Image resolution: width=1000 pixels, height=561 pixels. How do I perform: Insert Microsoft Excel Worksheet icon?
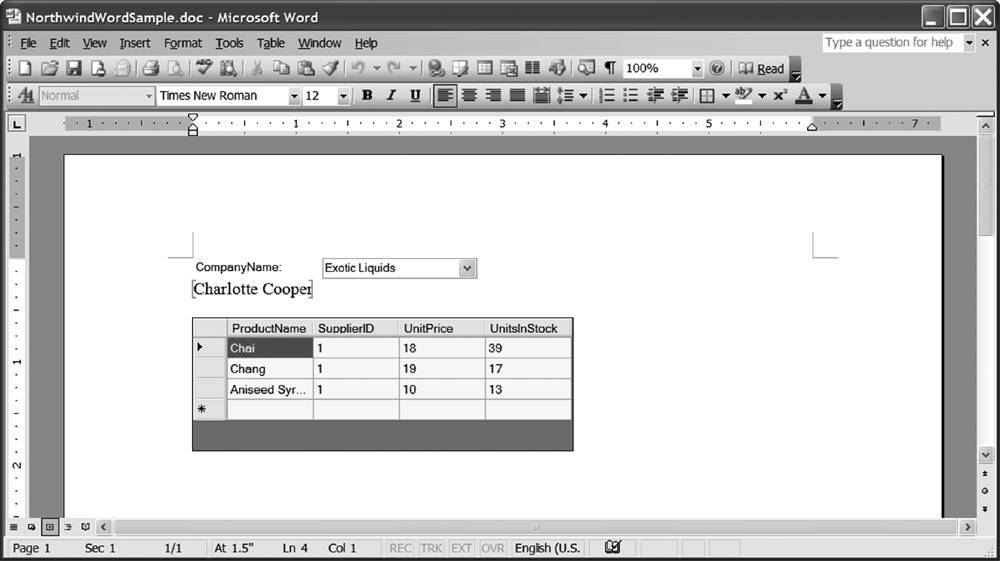pyautogui.click(x=509, y=68)
